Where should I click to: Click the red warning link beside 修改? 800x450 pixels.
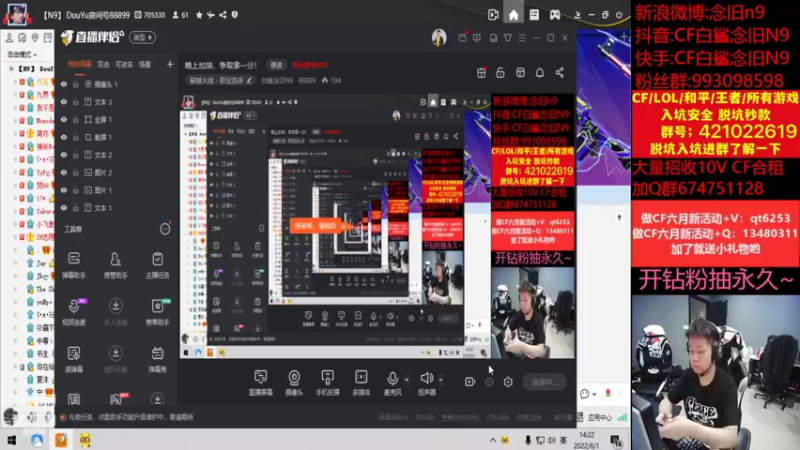click(310, 65)
